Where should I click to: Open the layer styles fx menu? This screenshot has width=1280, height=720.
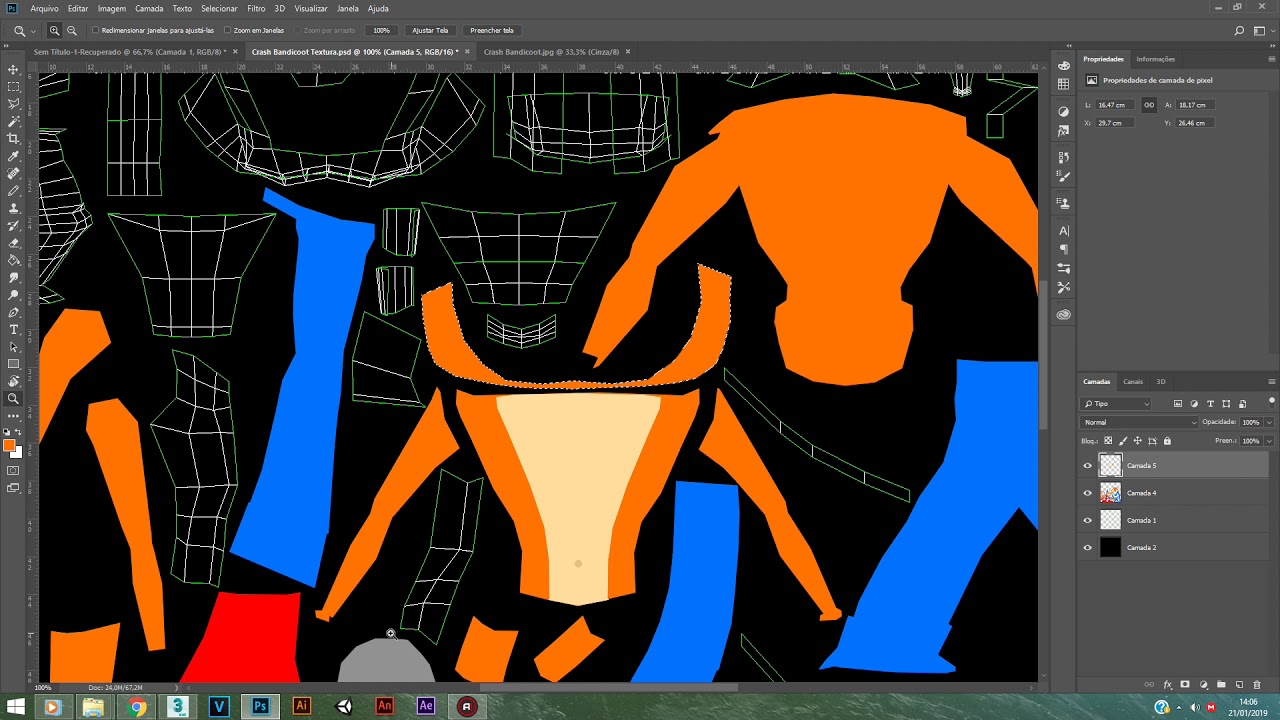pos(1167,685)
